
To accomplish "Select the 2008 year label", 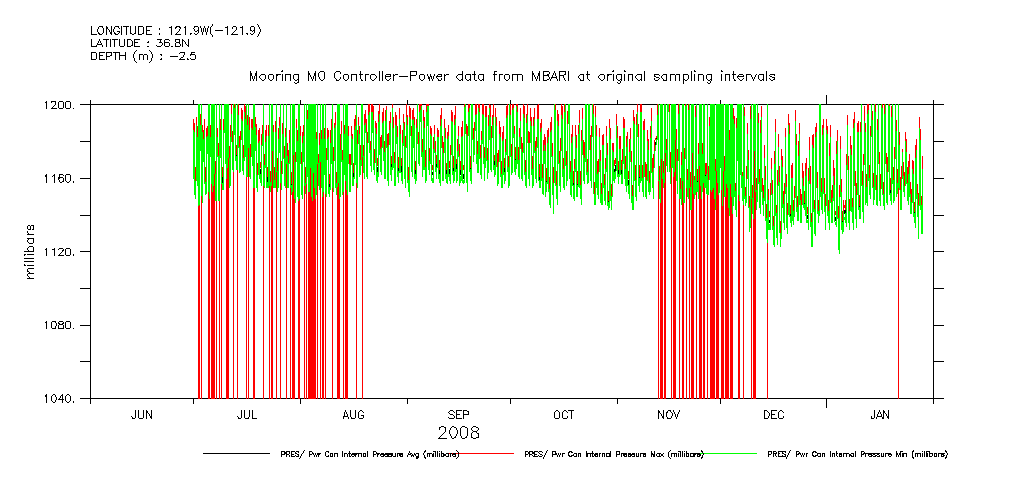I will 458,434.
